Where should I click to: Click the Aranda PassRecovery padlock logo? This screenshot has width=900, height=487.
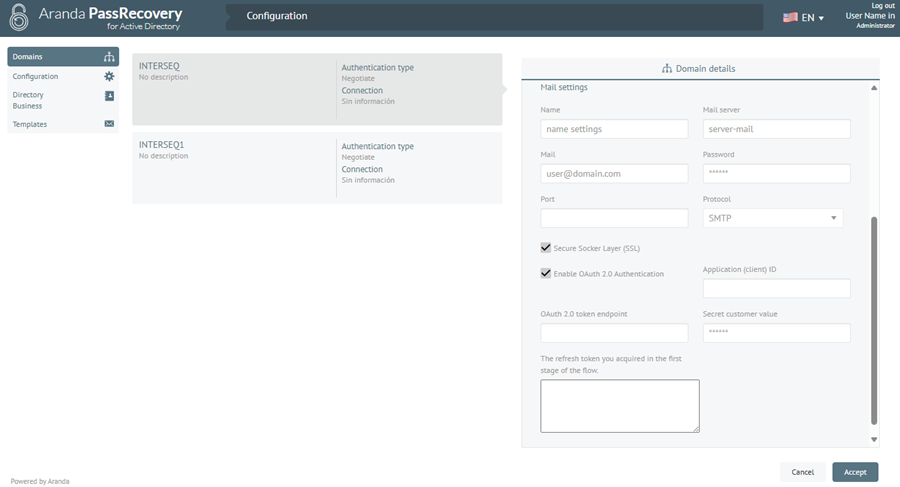[19, 17]
